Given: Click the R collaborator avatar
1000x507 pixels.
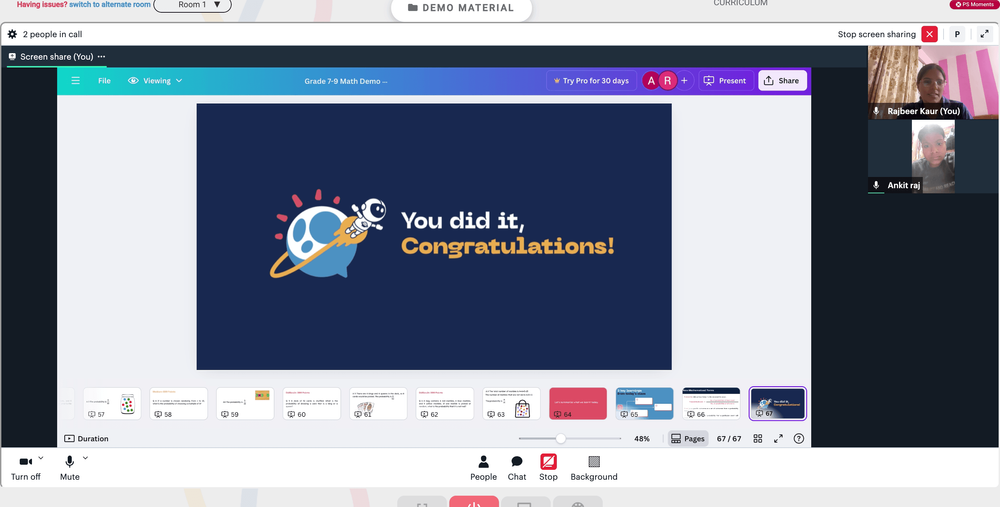Looking at the screenshot, I should click(x=667, y=81).
